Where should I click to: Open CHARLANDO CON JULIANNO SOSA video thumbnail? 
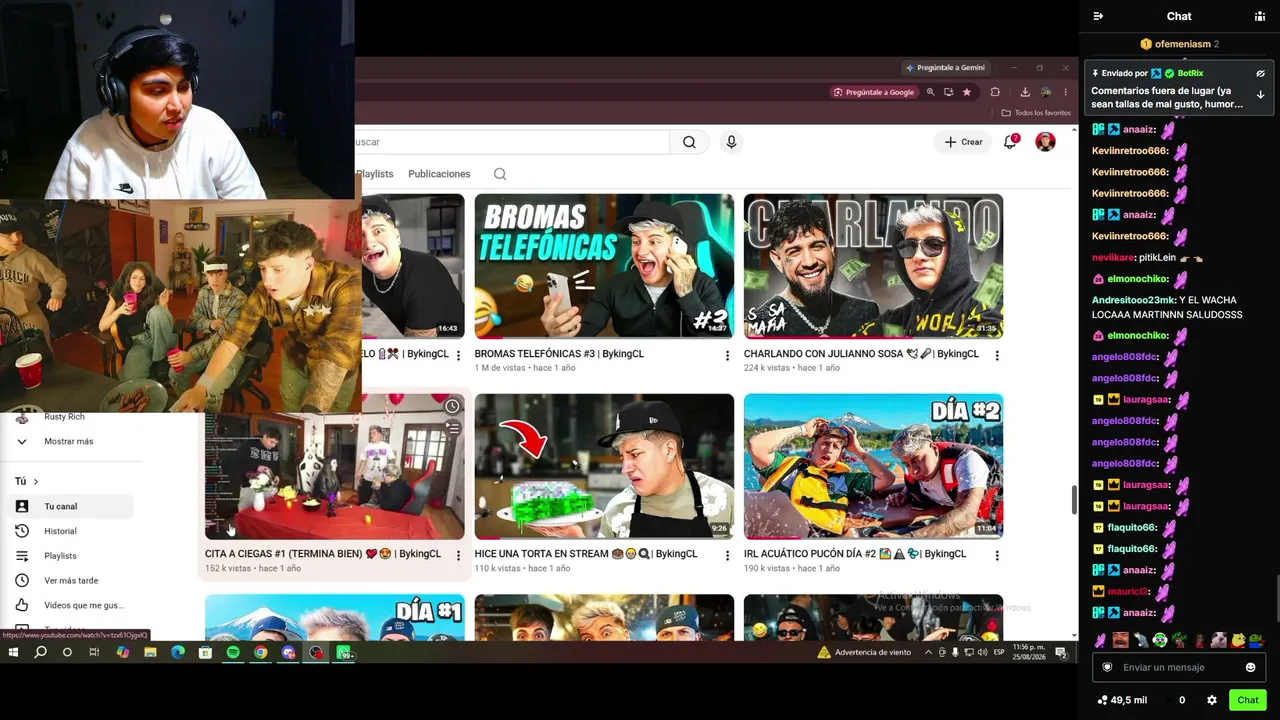pos(873,266)
